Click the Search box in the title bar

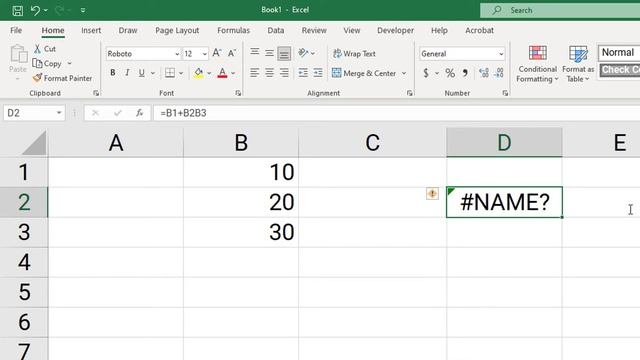(560, 10)
